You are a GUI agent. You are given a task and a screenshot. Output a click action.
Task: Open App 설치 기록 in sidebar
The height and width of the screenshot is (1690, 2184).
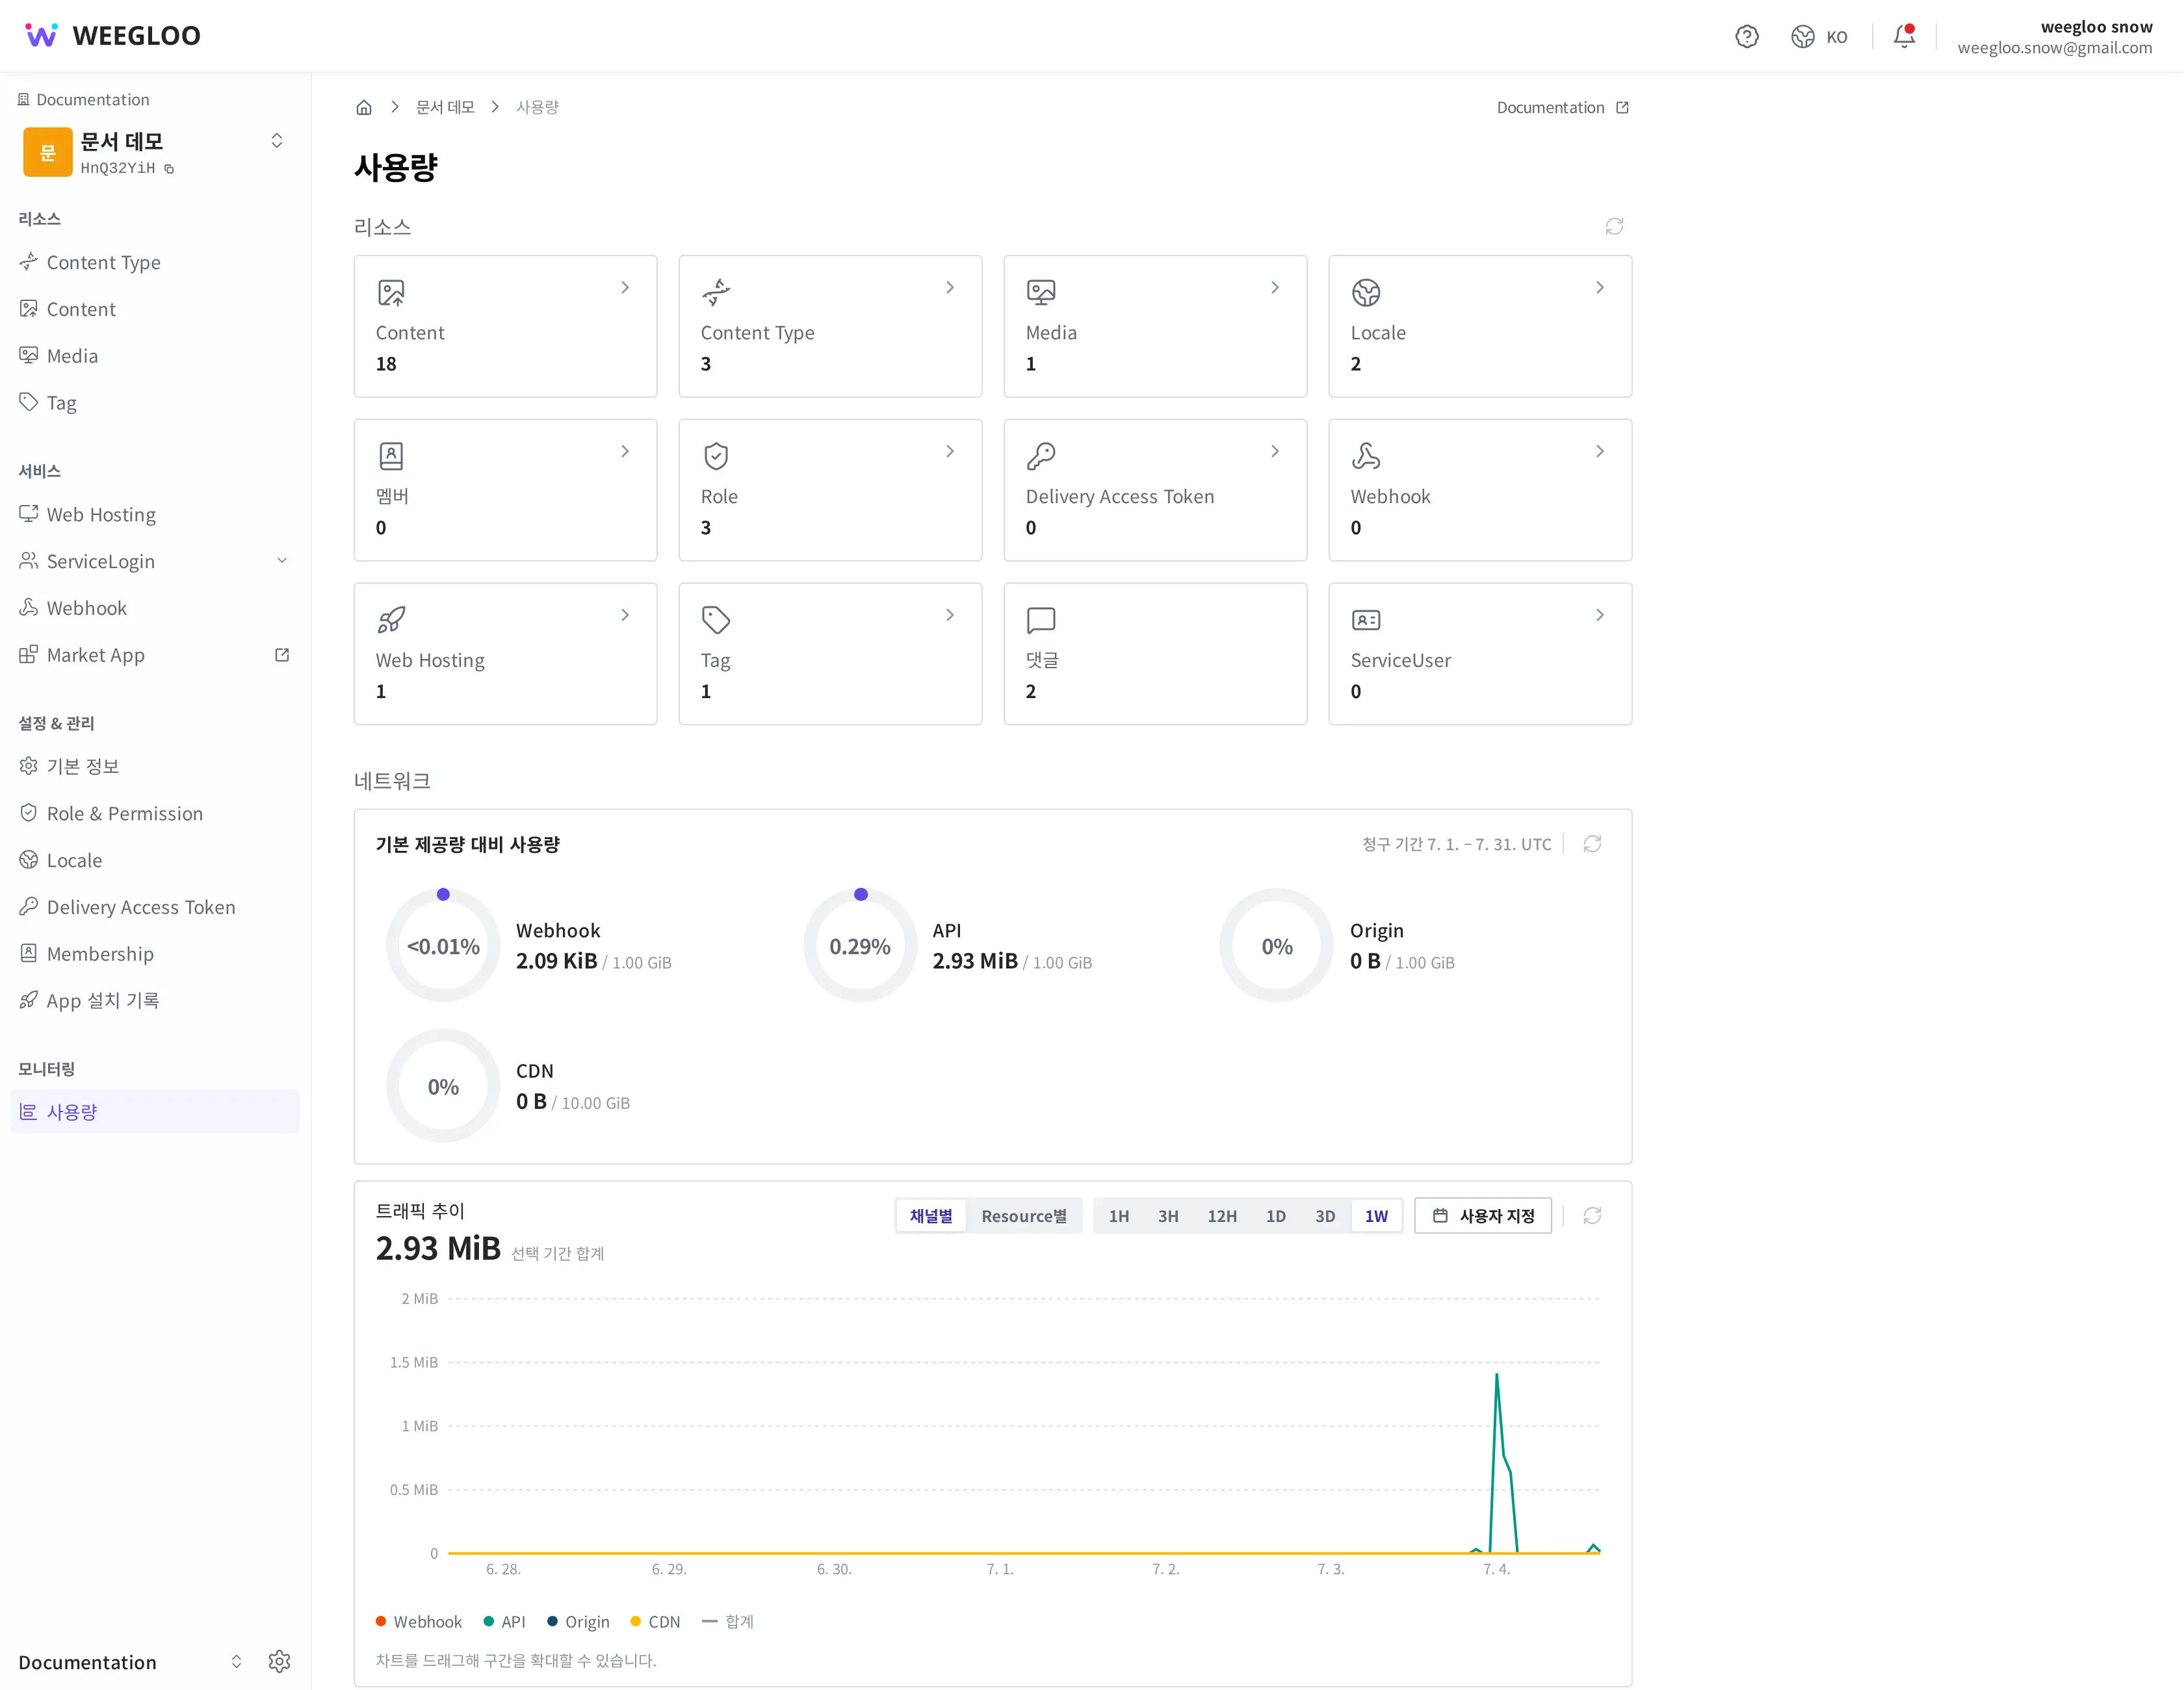155,1000
